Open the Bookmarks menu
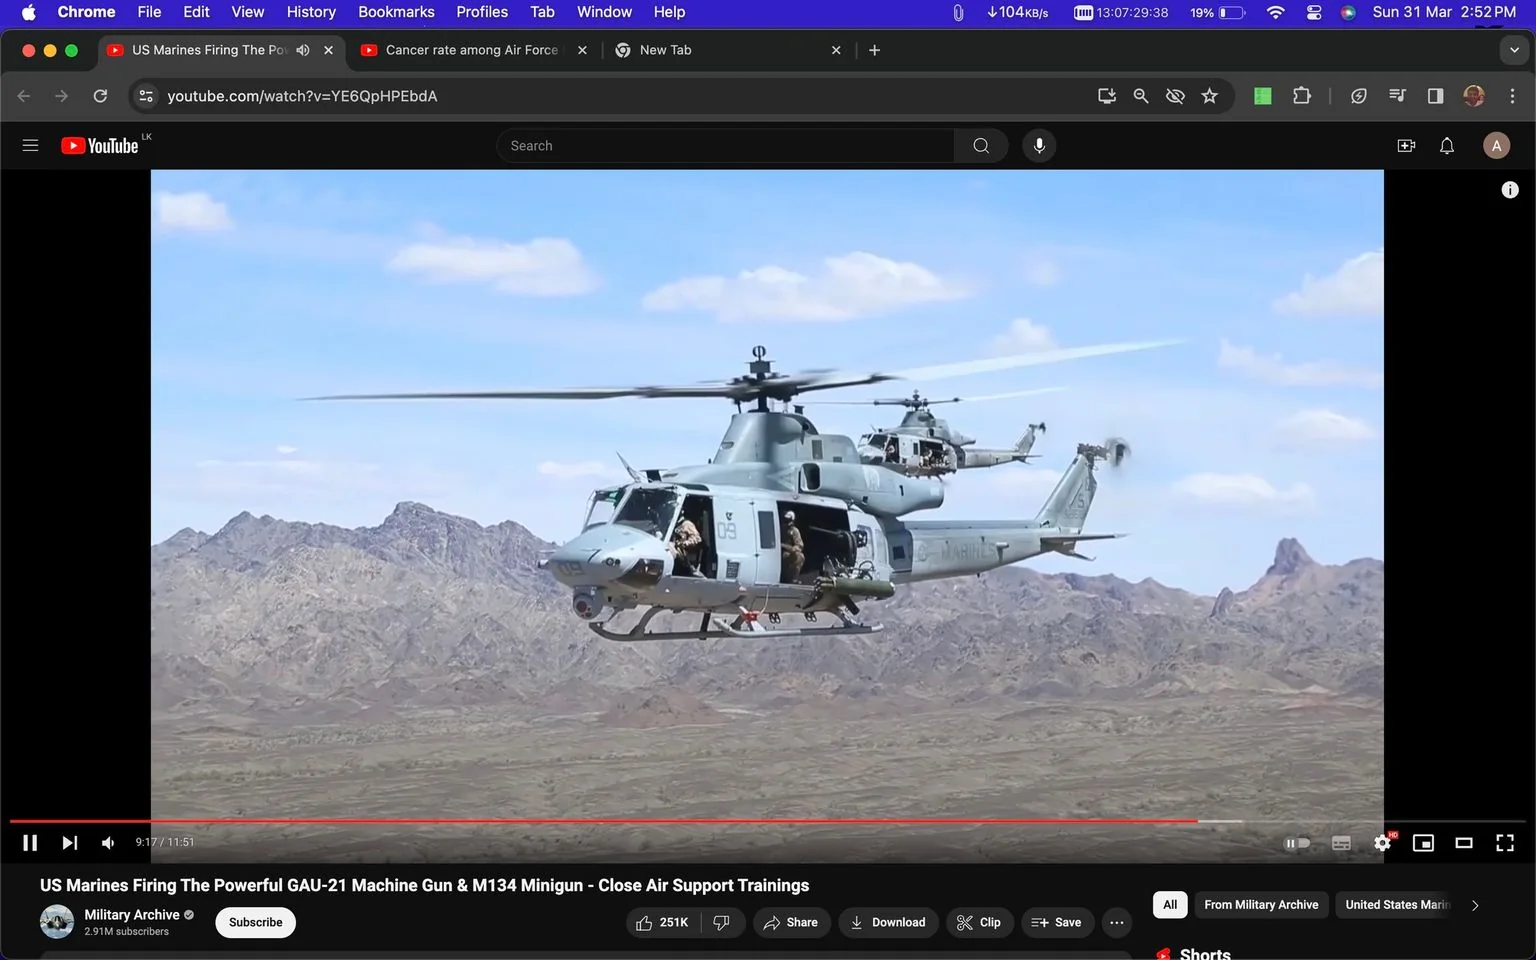1536x960 pixels. point(396,12)
